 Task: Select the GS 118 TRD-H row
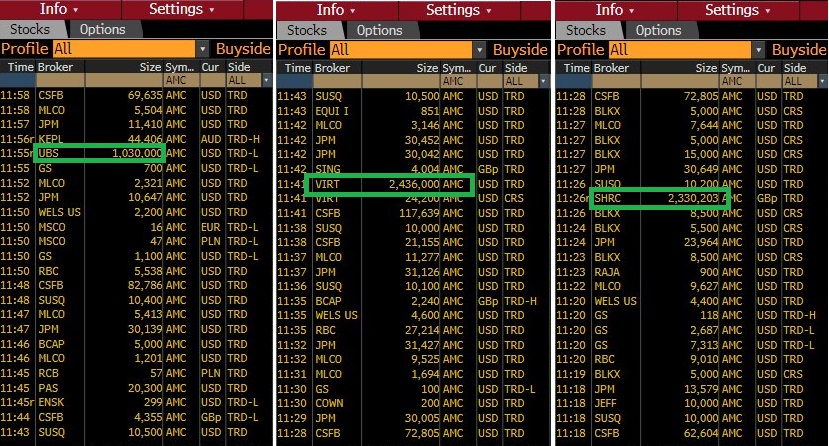click(x=692, y=315)
